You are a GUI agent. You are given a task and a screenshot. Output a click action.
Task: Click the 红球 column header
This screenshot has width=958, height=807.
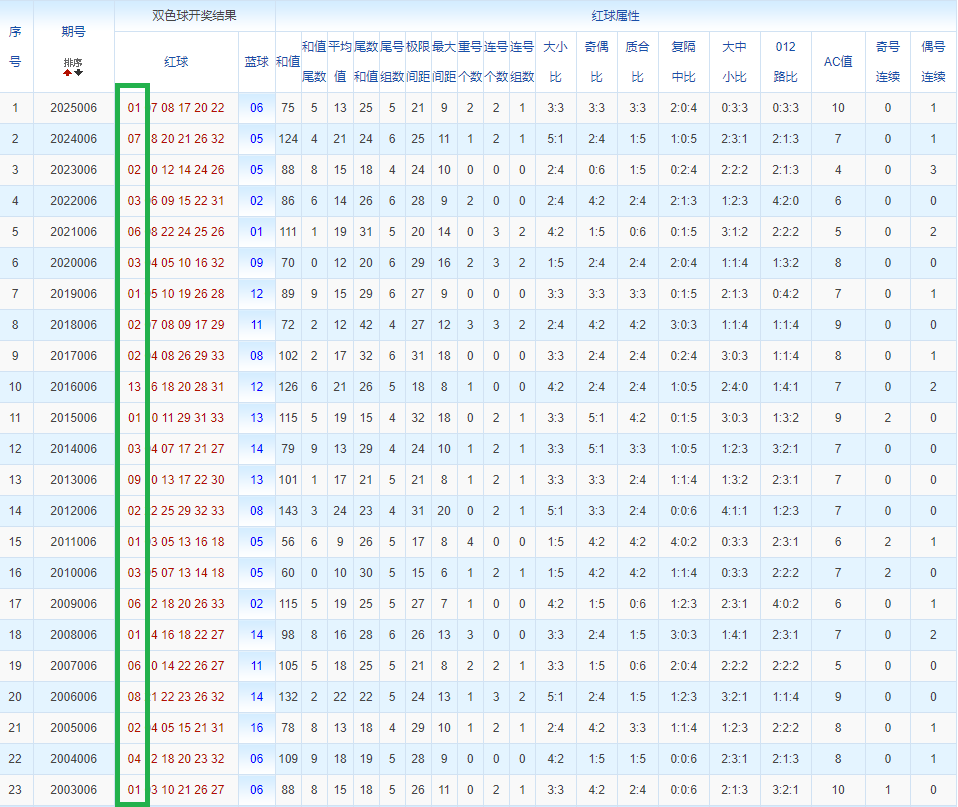[177, 62]
